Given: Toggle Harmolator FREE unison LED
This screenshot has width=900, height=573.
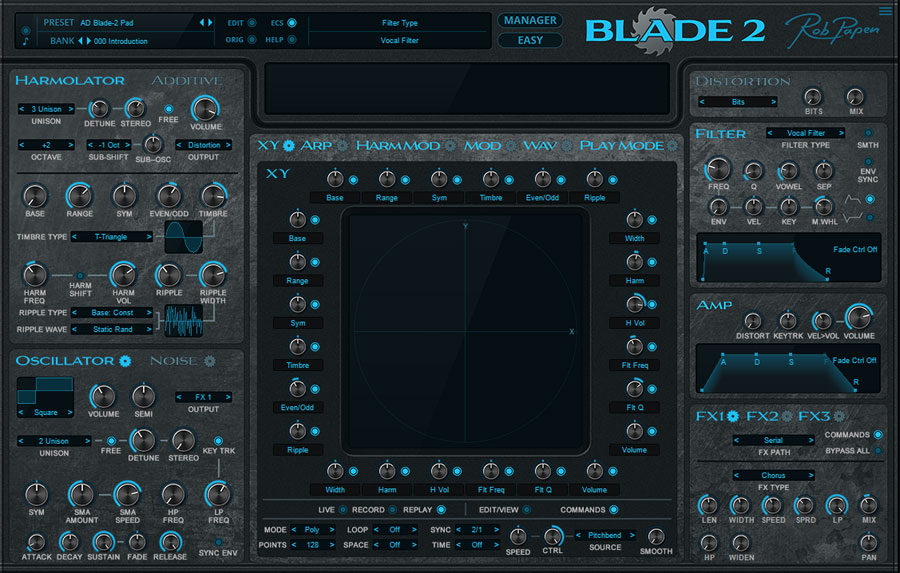Looking at the screenshot, I should click(169, 109).
